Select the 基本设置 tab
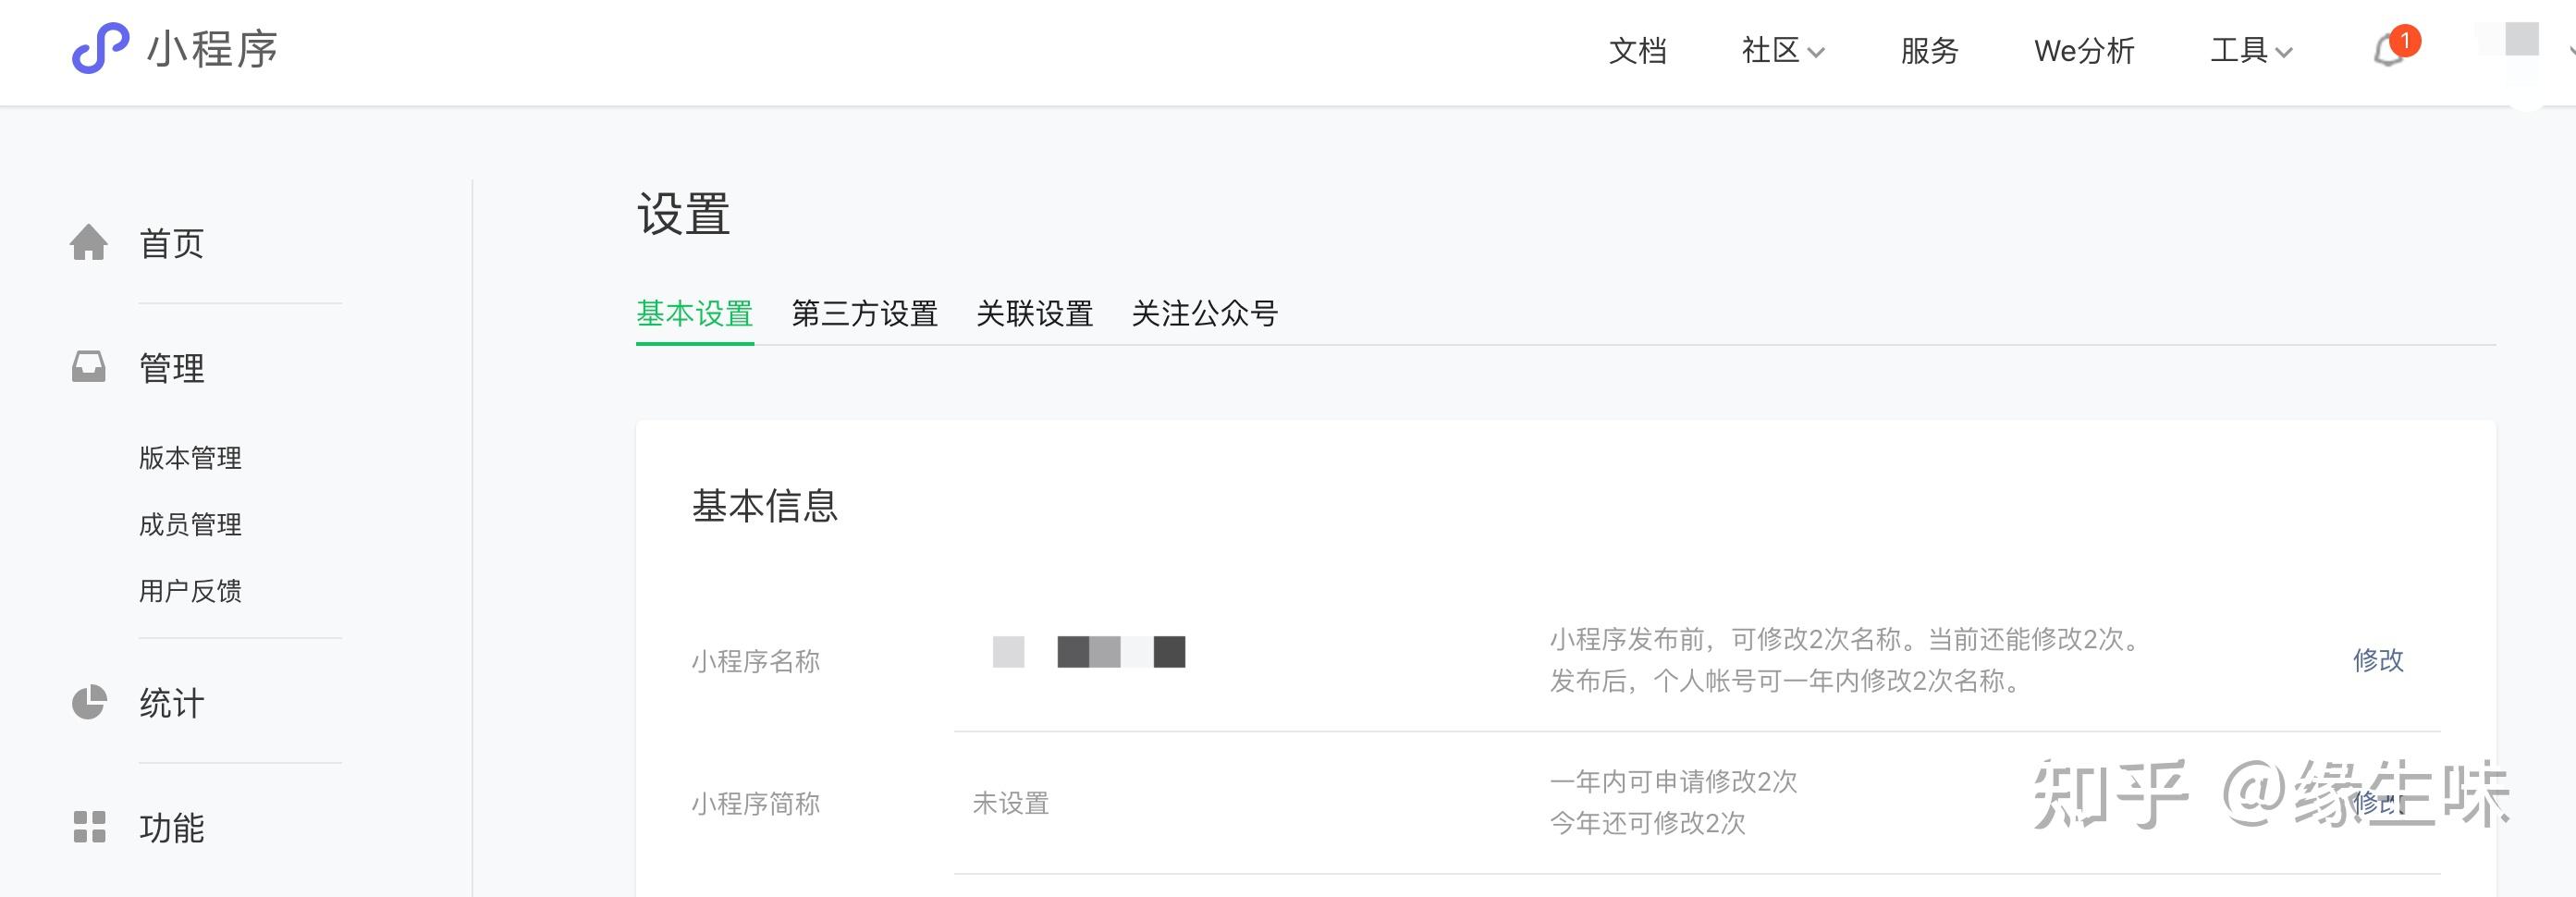 (695, 314)
